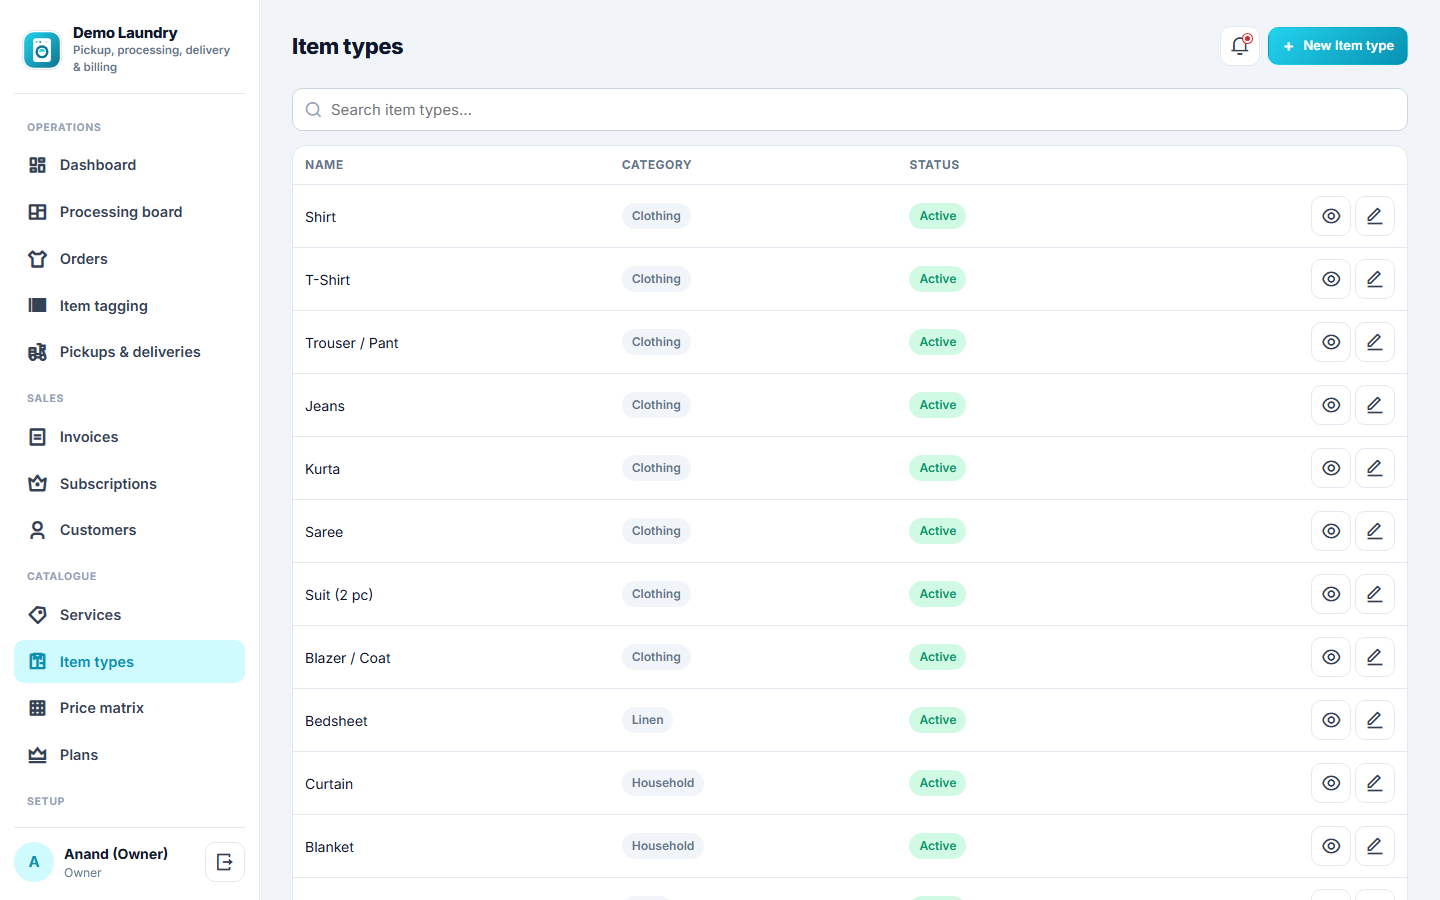This screenshot has width=1440, height=900.
Task: Edit the Jeans item type
Action: 1375,405
